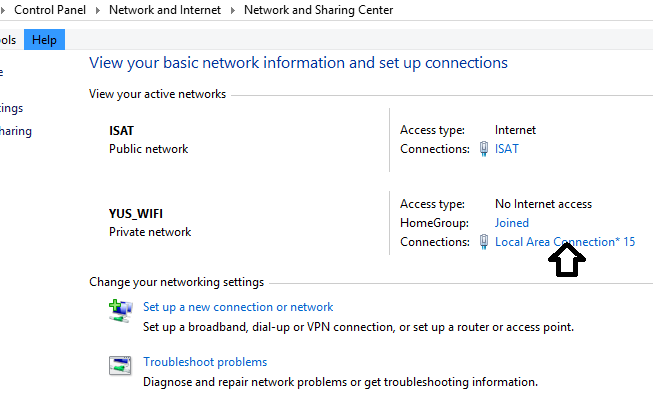Click the ISAT connection signal icon
The height and width of the screenshot is (400, 653).
(484, 149)
